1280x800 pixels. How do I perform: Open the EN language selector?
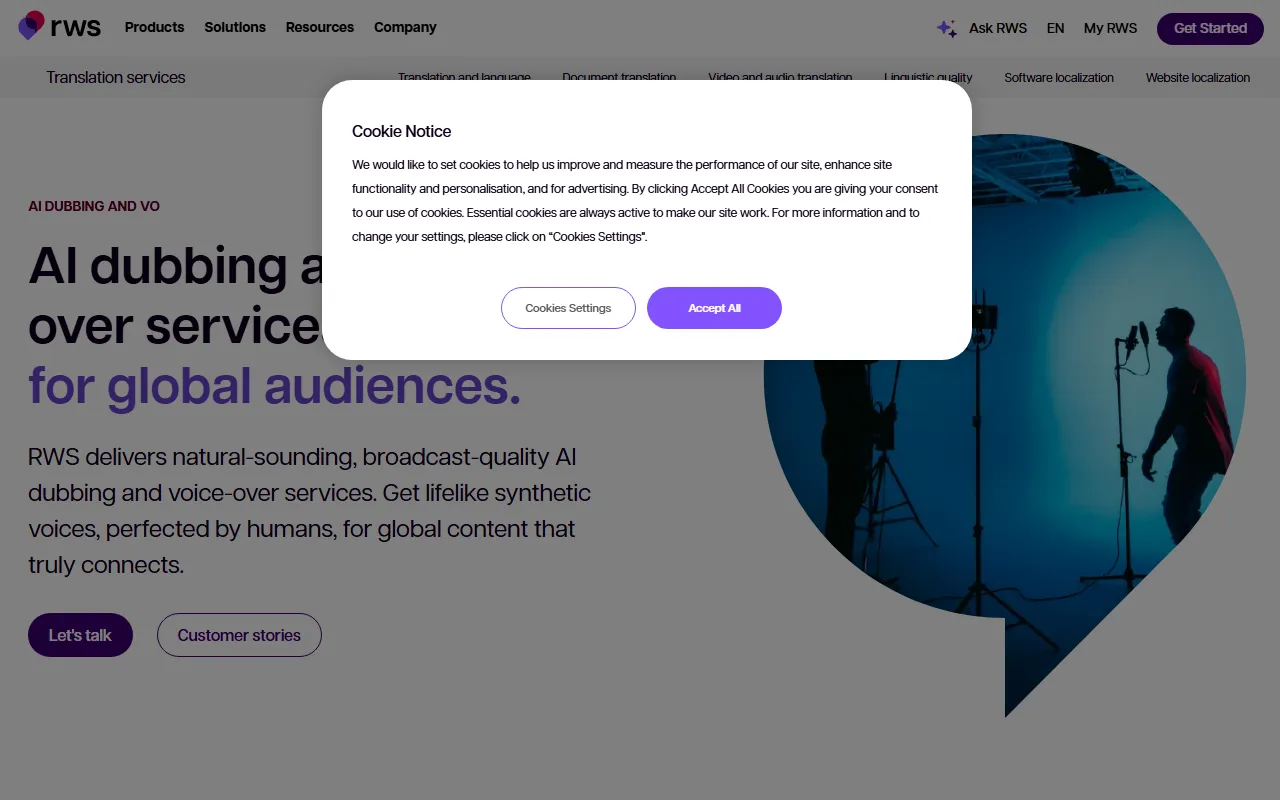[x=1055, y=28]
